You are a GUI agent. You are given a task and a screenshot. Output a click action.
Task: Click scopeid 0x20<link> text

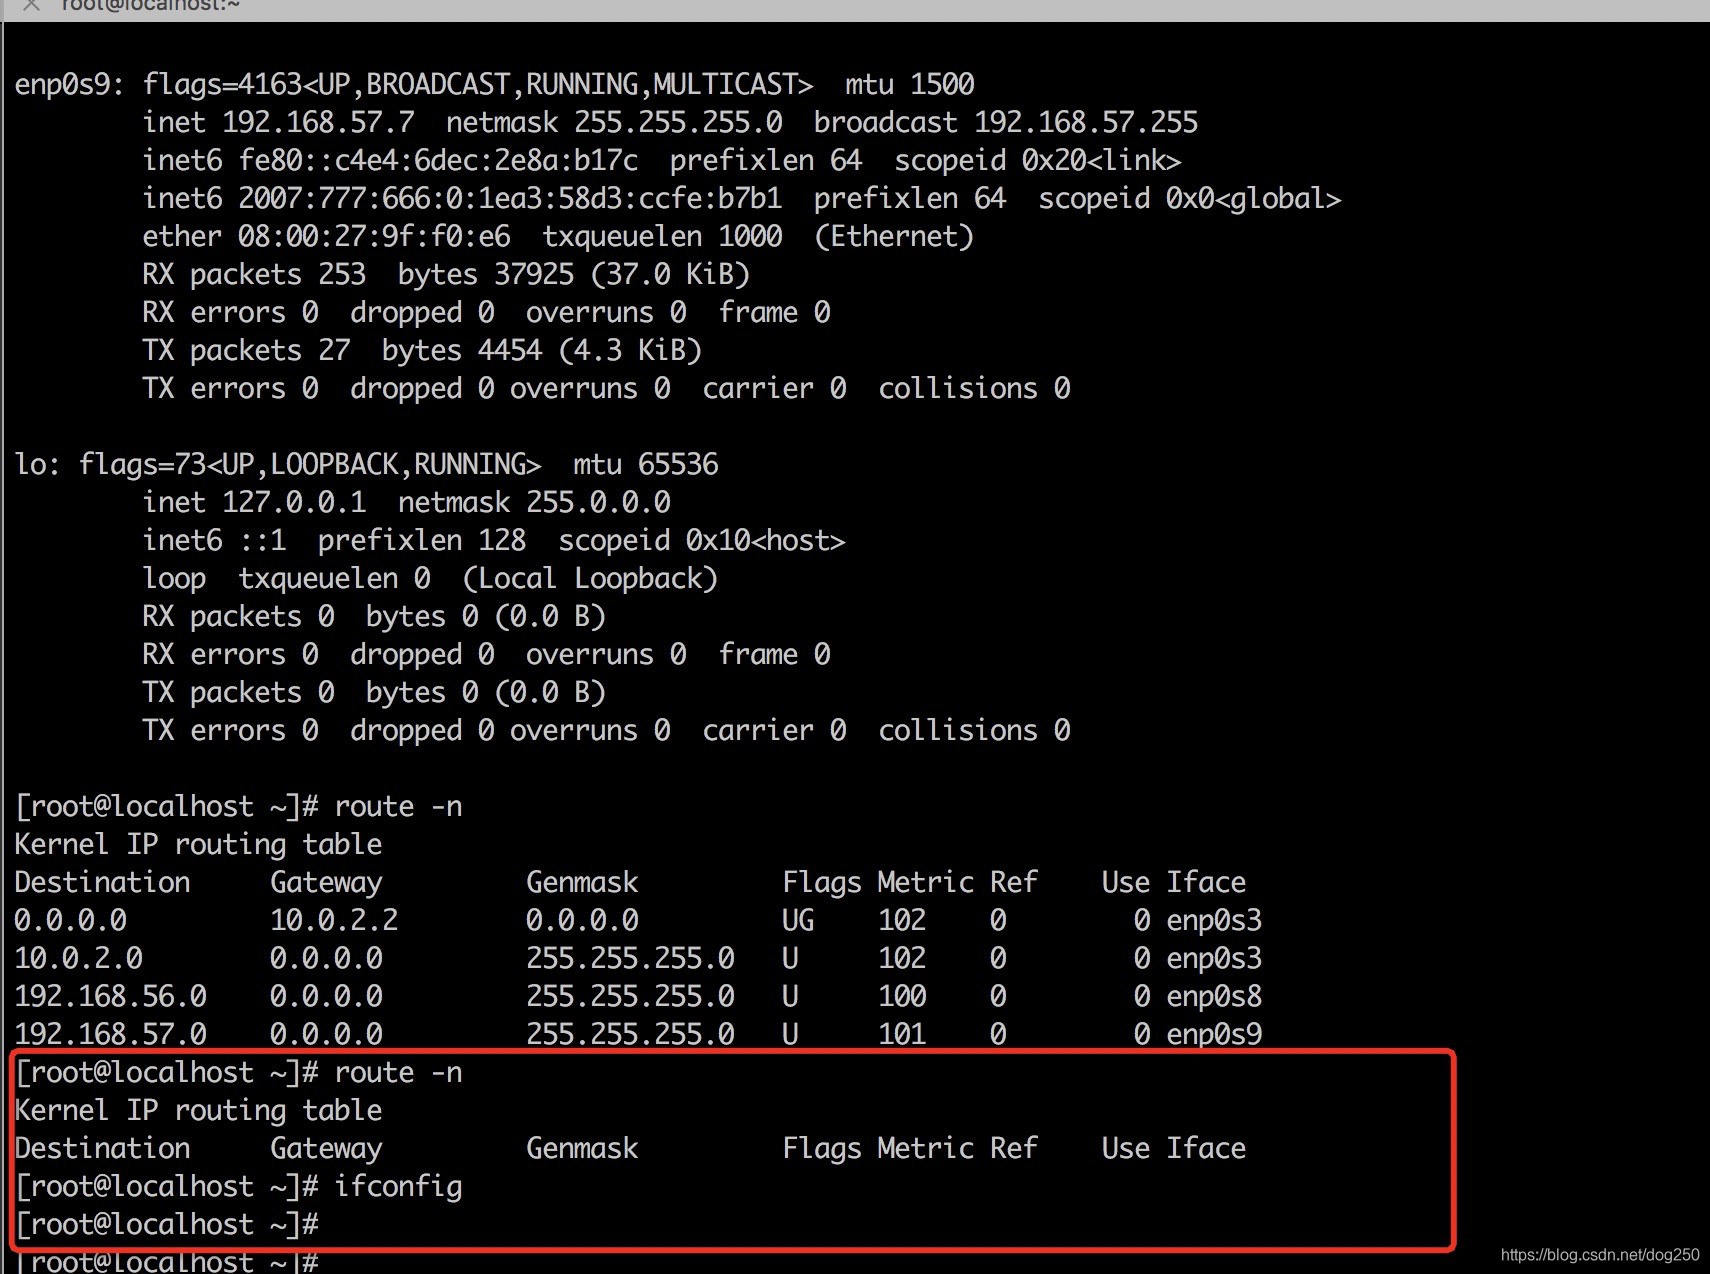coord(1038,161)
